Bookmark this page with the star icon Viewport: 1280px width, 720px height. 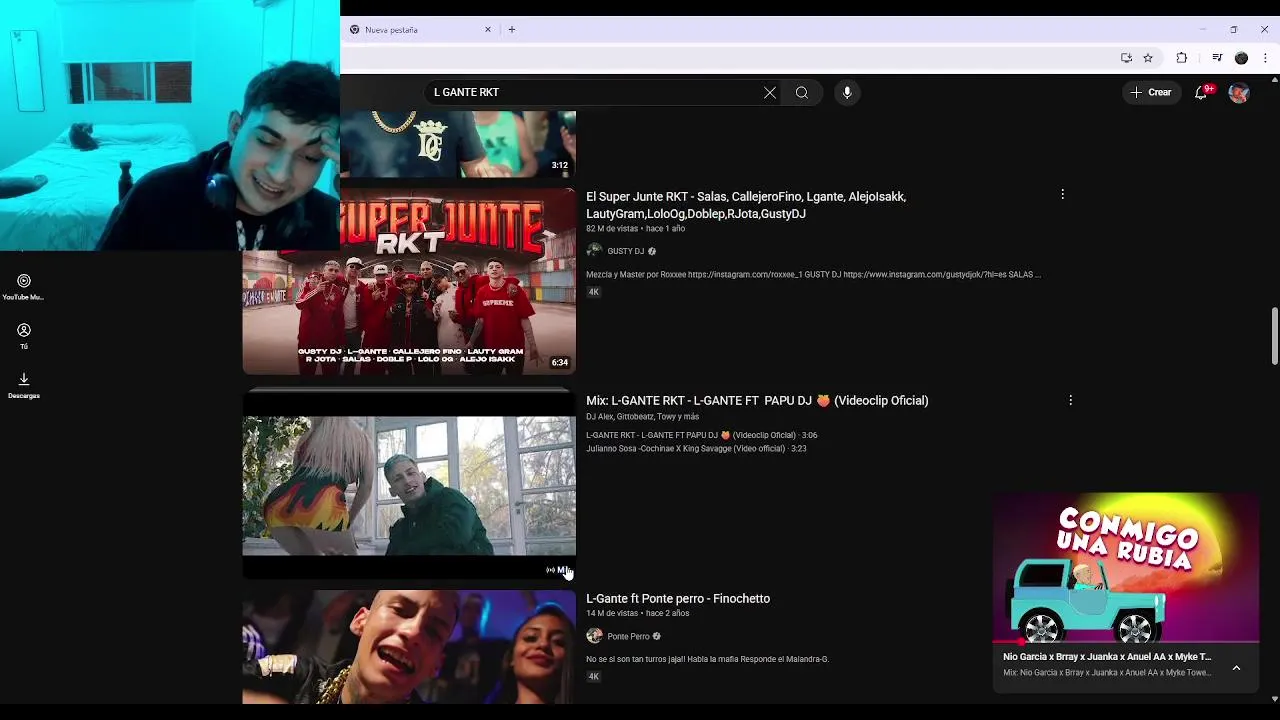coord(1148,58)
